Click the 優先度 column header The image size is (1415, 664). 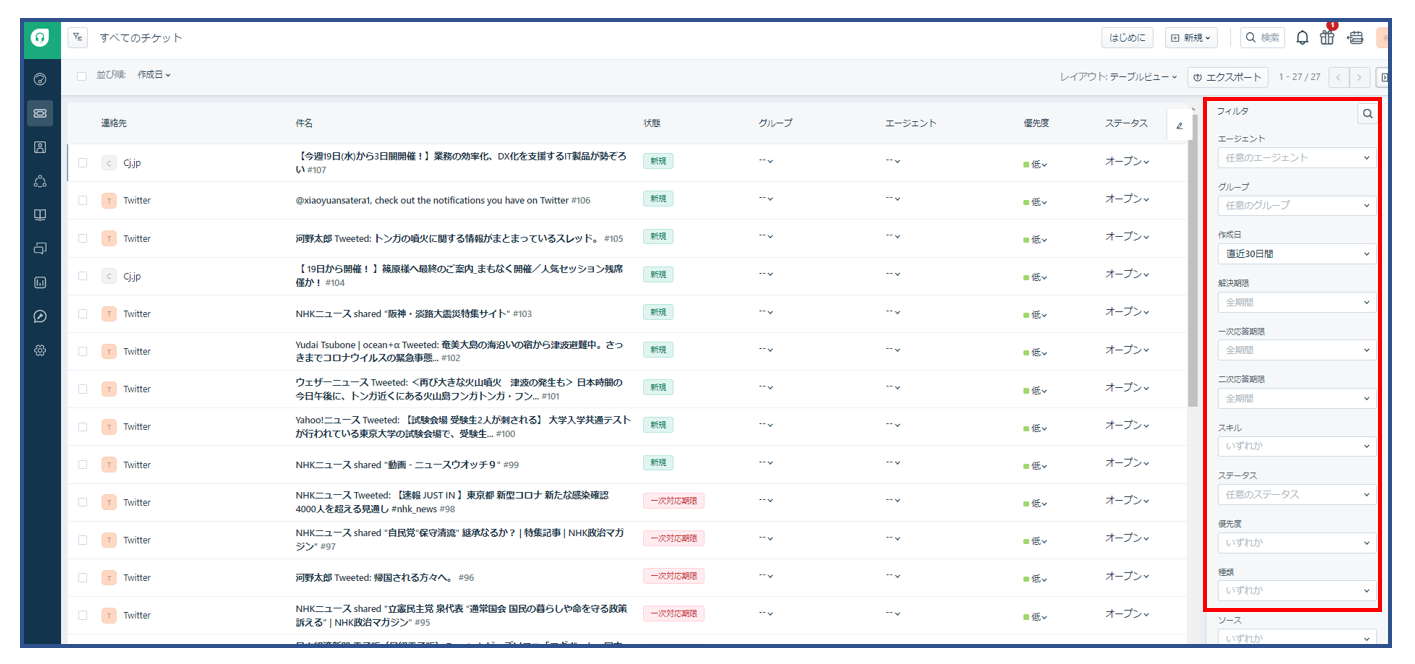(1035, 123)
